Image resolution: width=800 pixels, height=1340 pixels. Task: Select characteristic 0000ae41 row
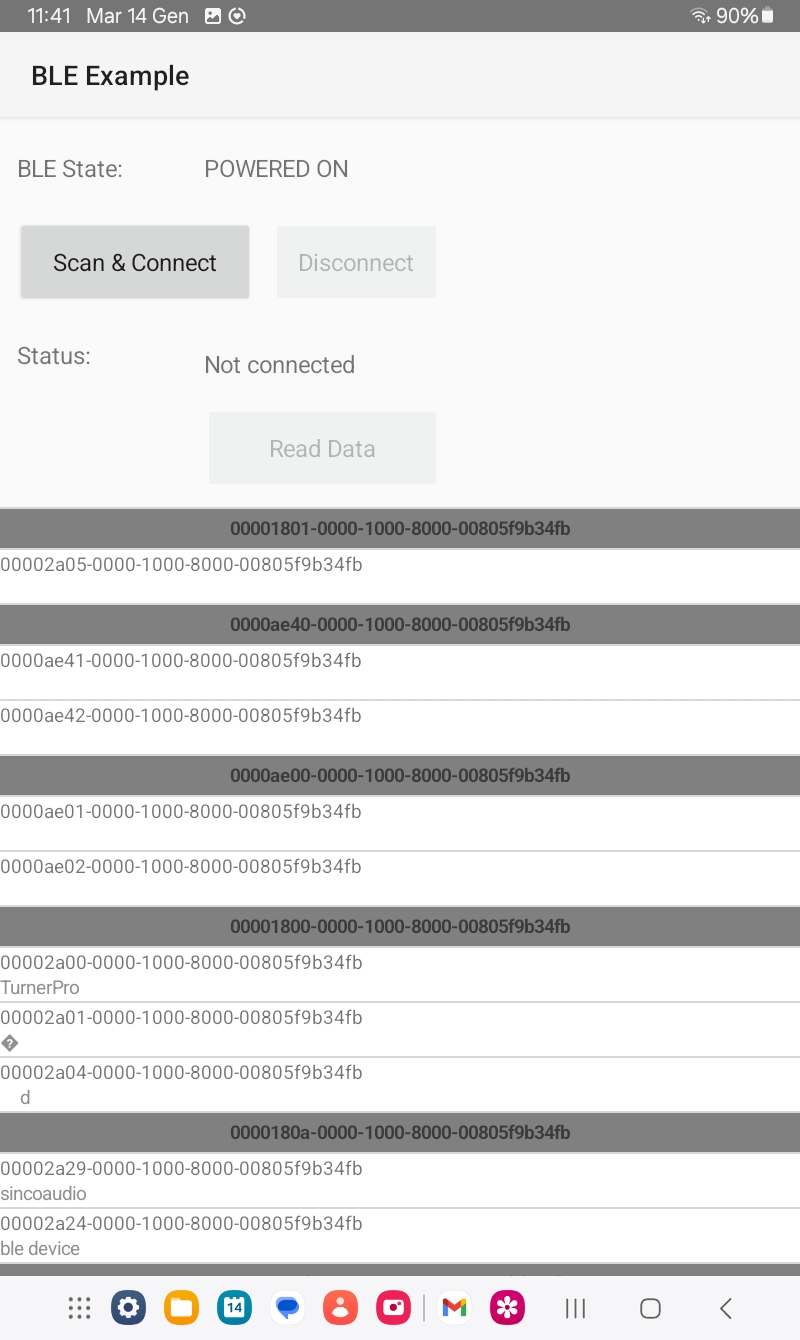[400, 671]
